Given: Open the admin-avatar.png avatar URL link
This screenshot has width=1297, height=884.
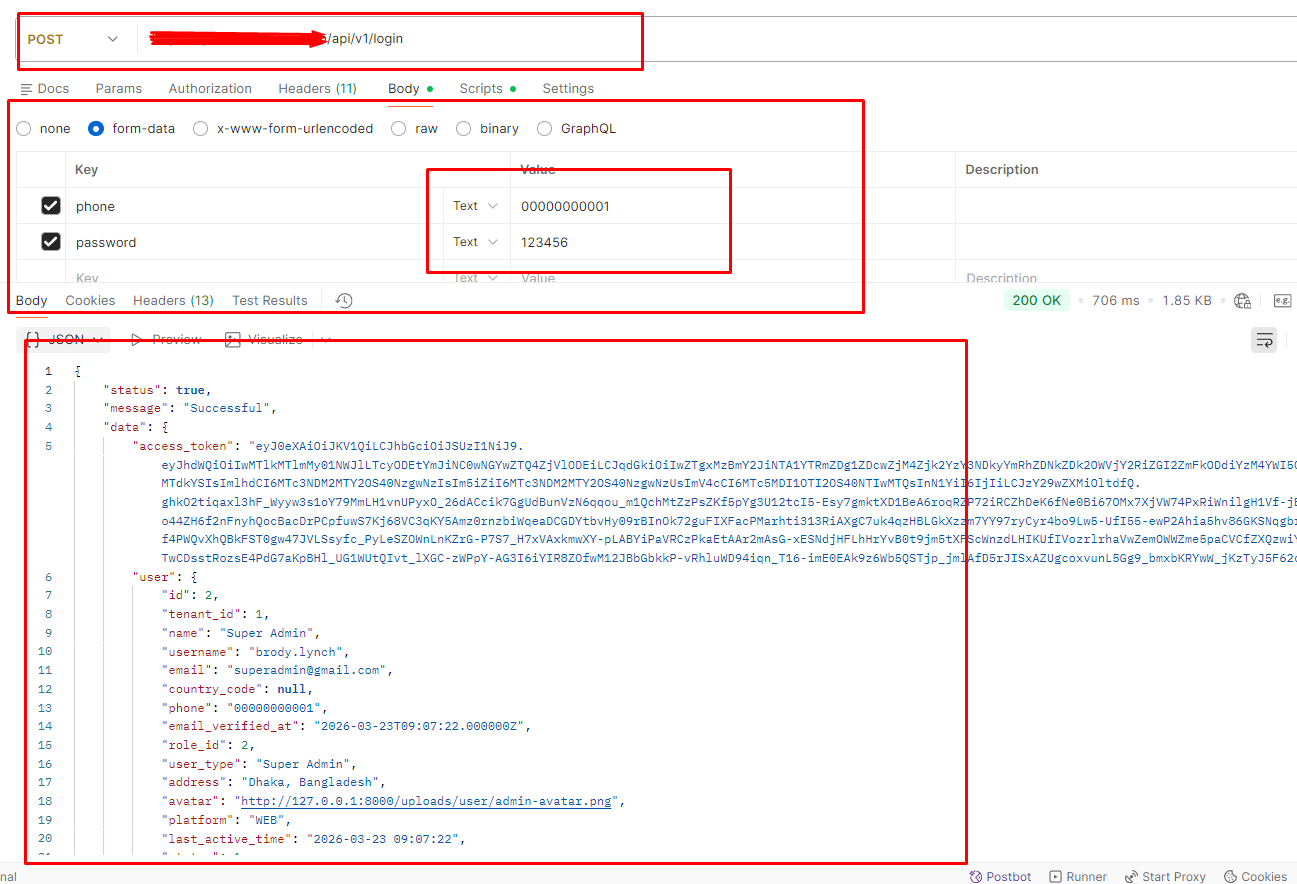Looking at the screenshot, I should click(424, 801).
